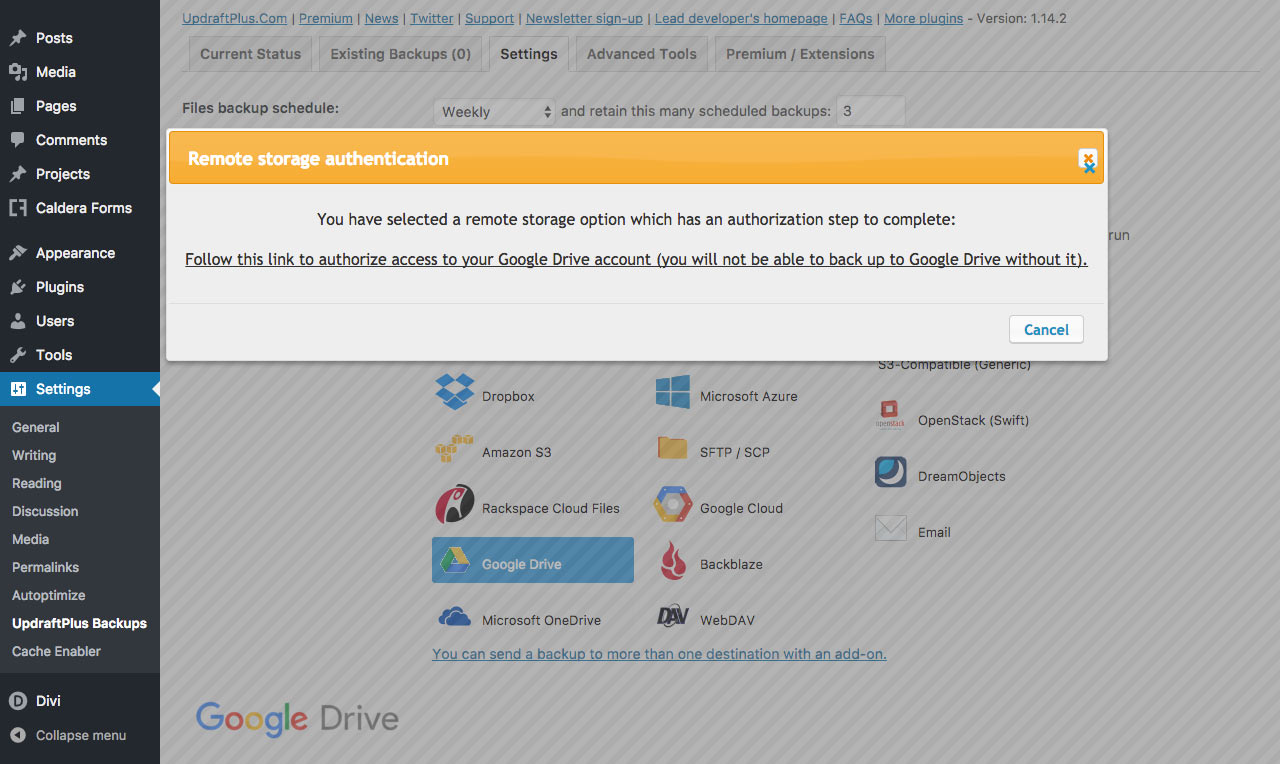Select the Settings tab
The width and height of the screenshot is (1280, 764).
pyautogui.click(x=529, y=54)
